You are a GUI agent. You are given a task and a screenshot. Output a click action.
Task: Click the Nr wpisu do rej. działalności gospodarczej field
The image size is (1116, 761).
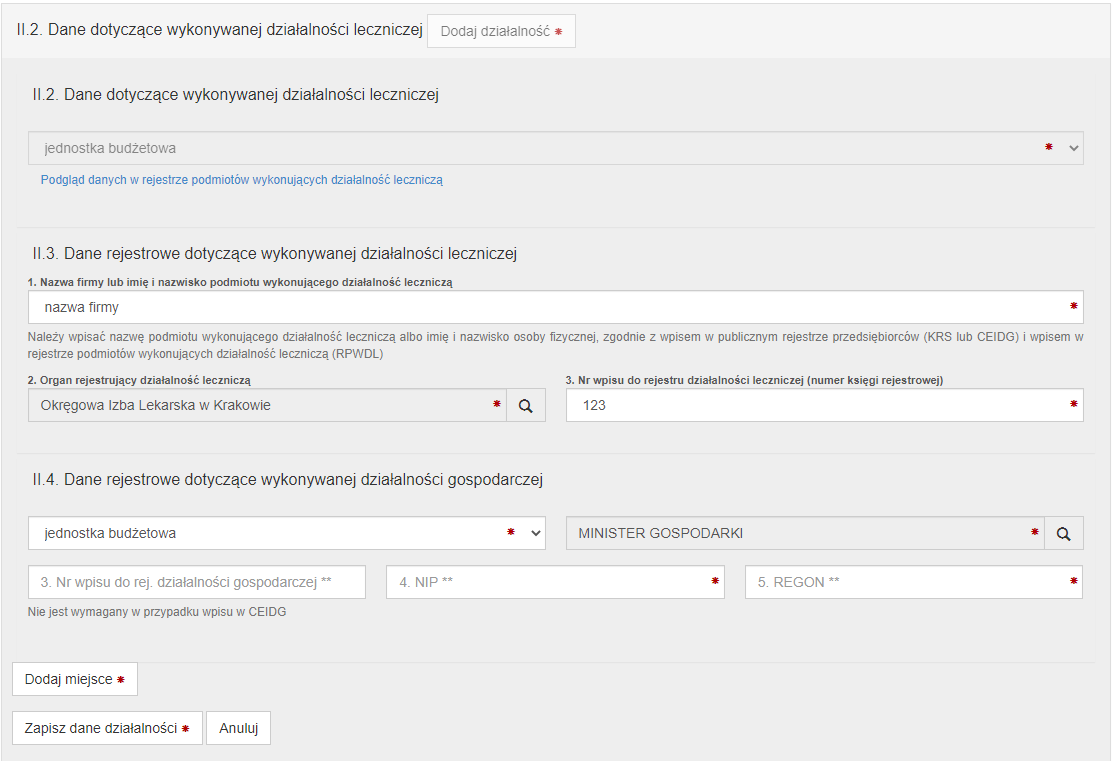(x=196, y=582)
